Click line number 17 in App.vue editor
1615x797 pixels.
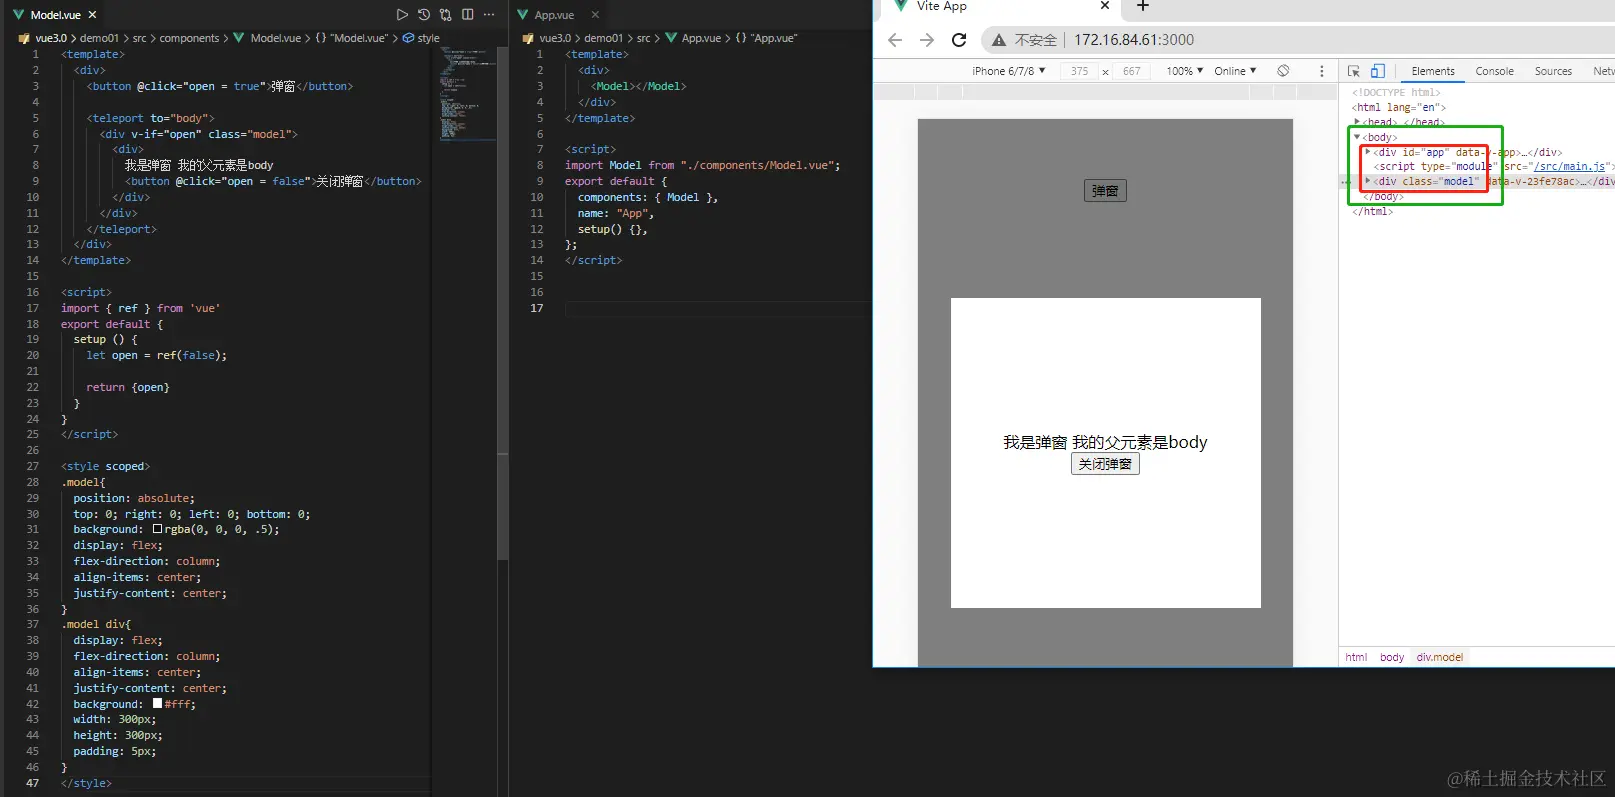(x=537, y=308)
